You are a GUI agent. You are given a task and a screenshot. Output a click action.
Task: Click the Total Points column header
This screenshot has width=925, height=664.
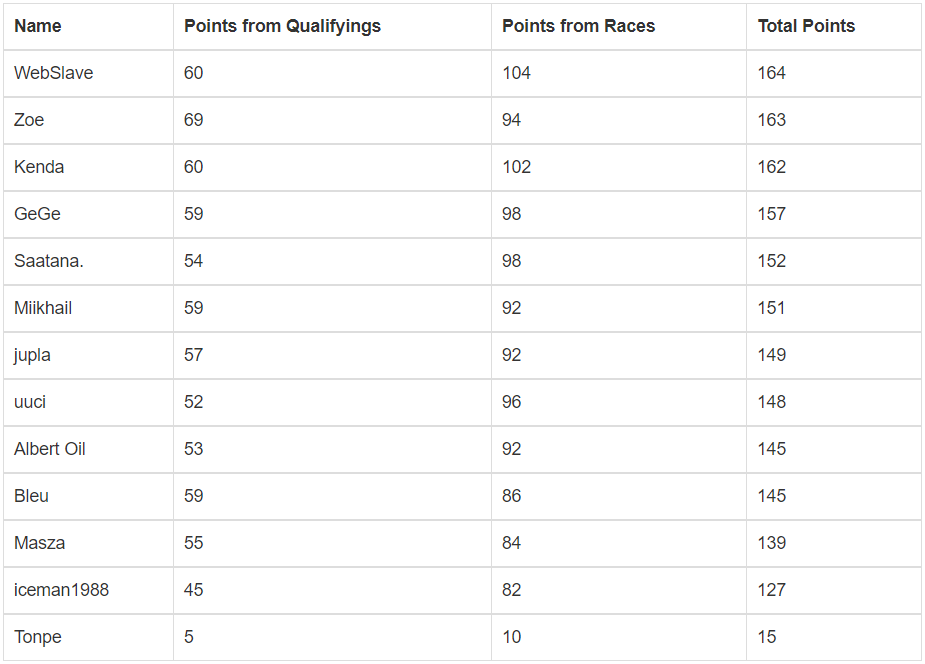click(x=806, y=26)
